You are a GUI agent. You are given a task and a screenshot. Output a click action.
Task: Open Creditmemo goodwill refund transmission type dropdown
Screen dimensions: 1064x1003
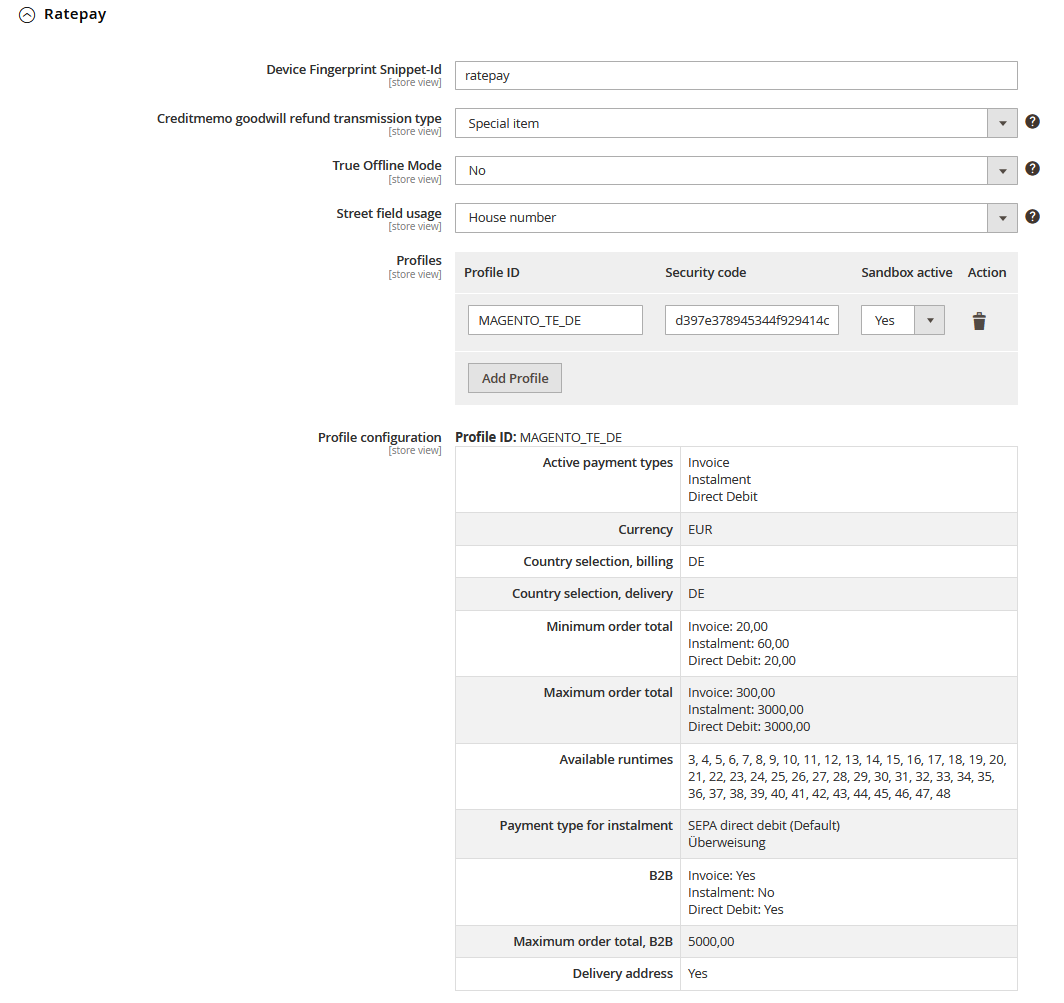pos(735,123)
